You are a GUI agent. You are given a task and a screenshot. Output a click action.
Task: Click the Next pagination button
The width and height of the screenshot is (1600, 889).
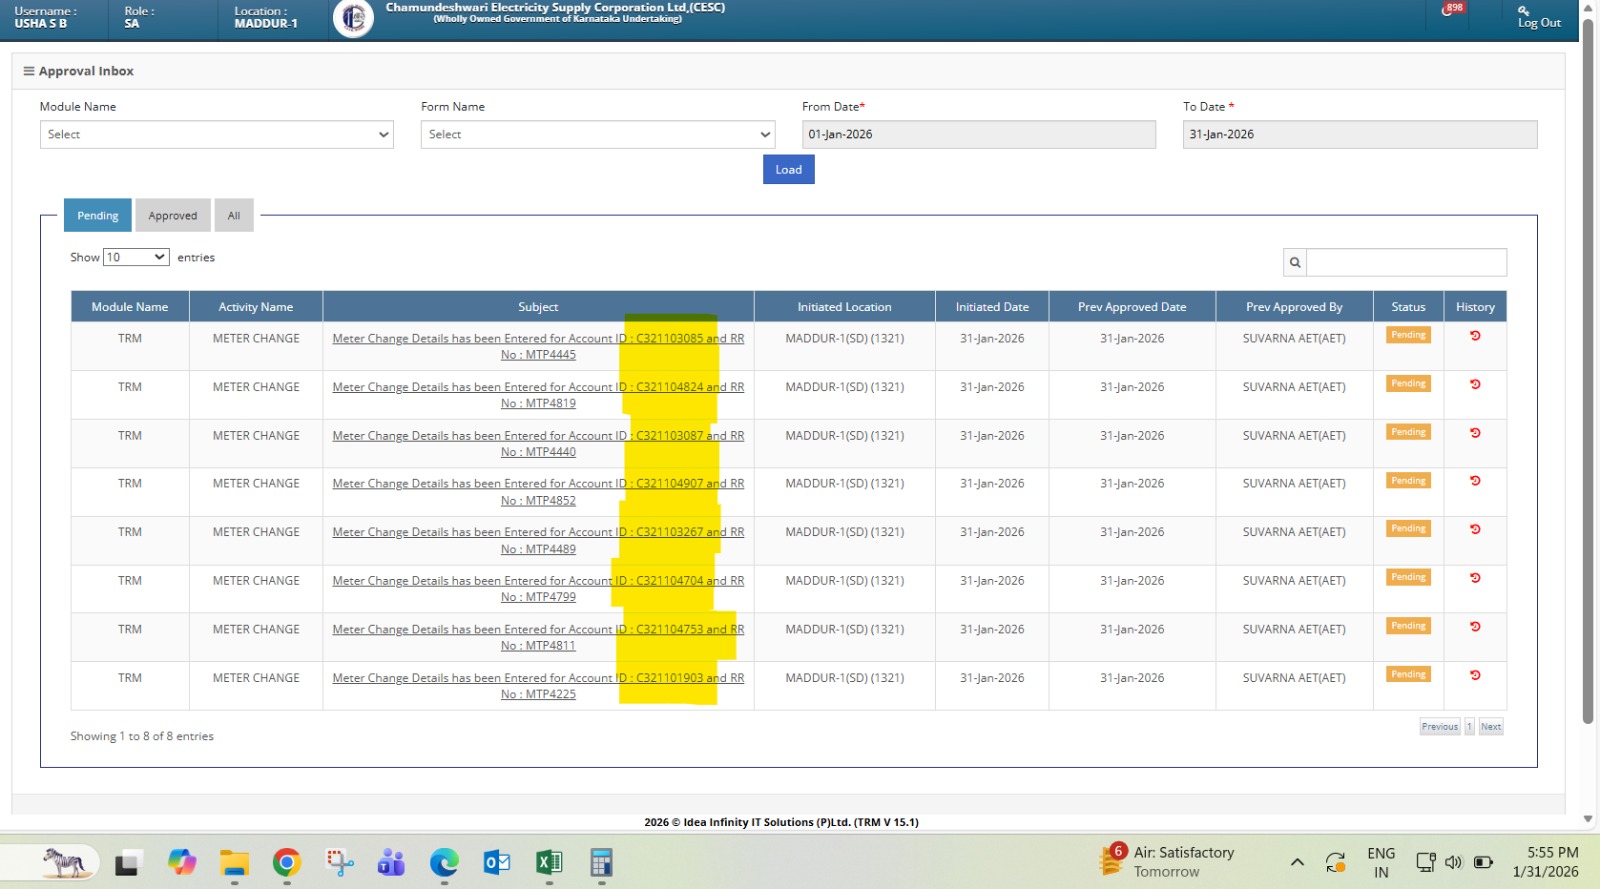[x=1490, y=727]
